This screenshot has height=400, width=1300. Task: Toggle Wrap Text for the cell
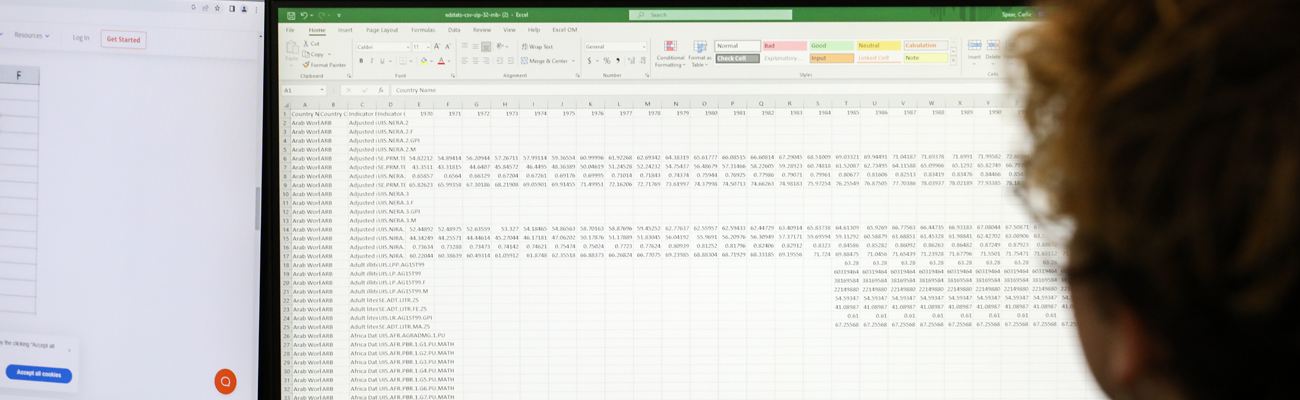coord(537,47)
